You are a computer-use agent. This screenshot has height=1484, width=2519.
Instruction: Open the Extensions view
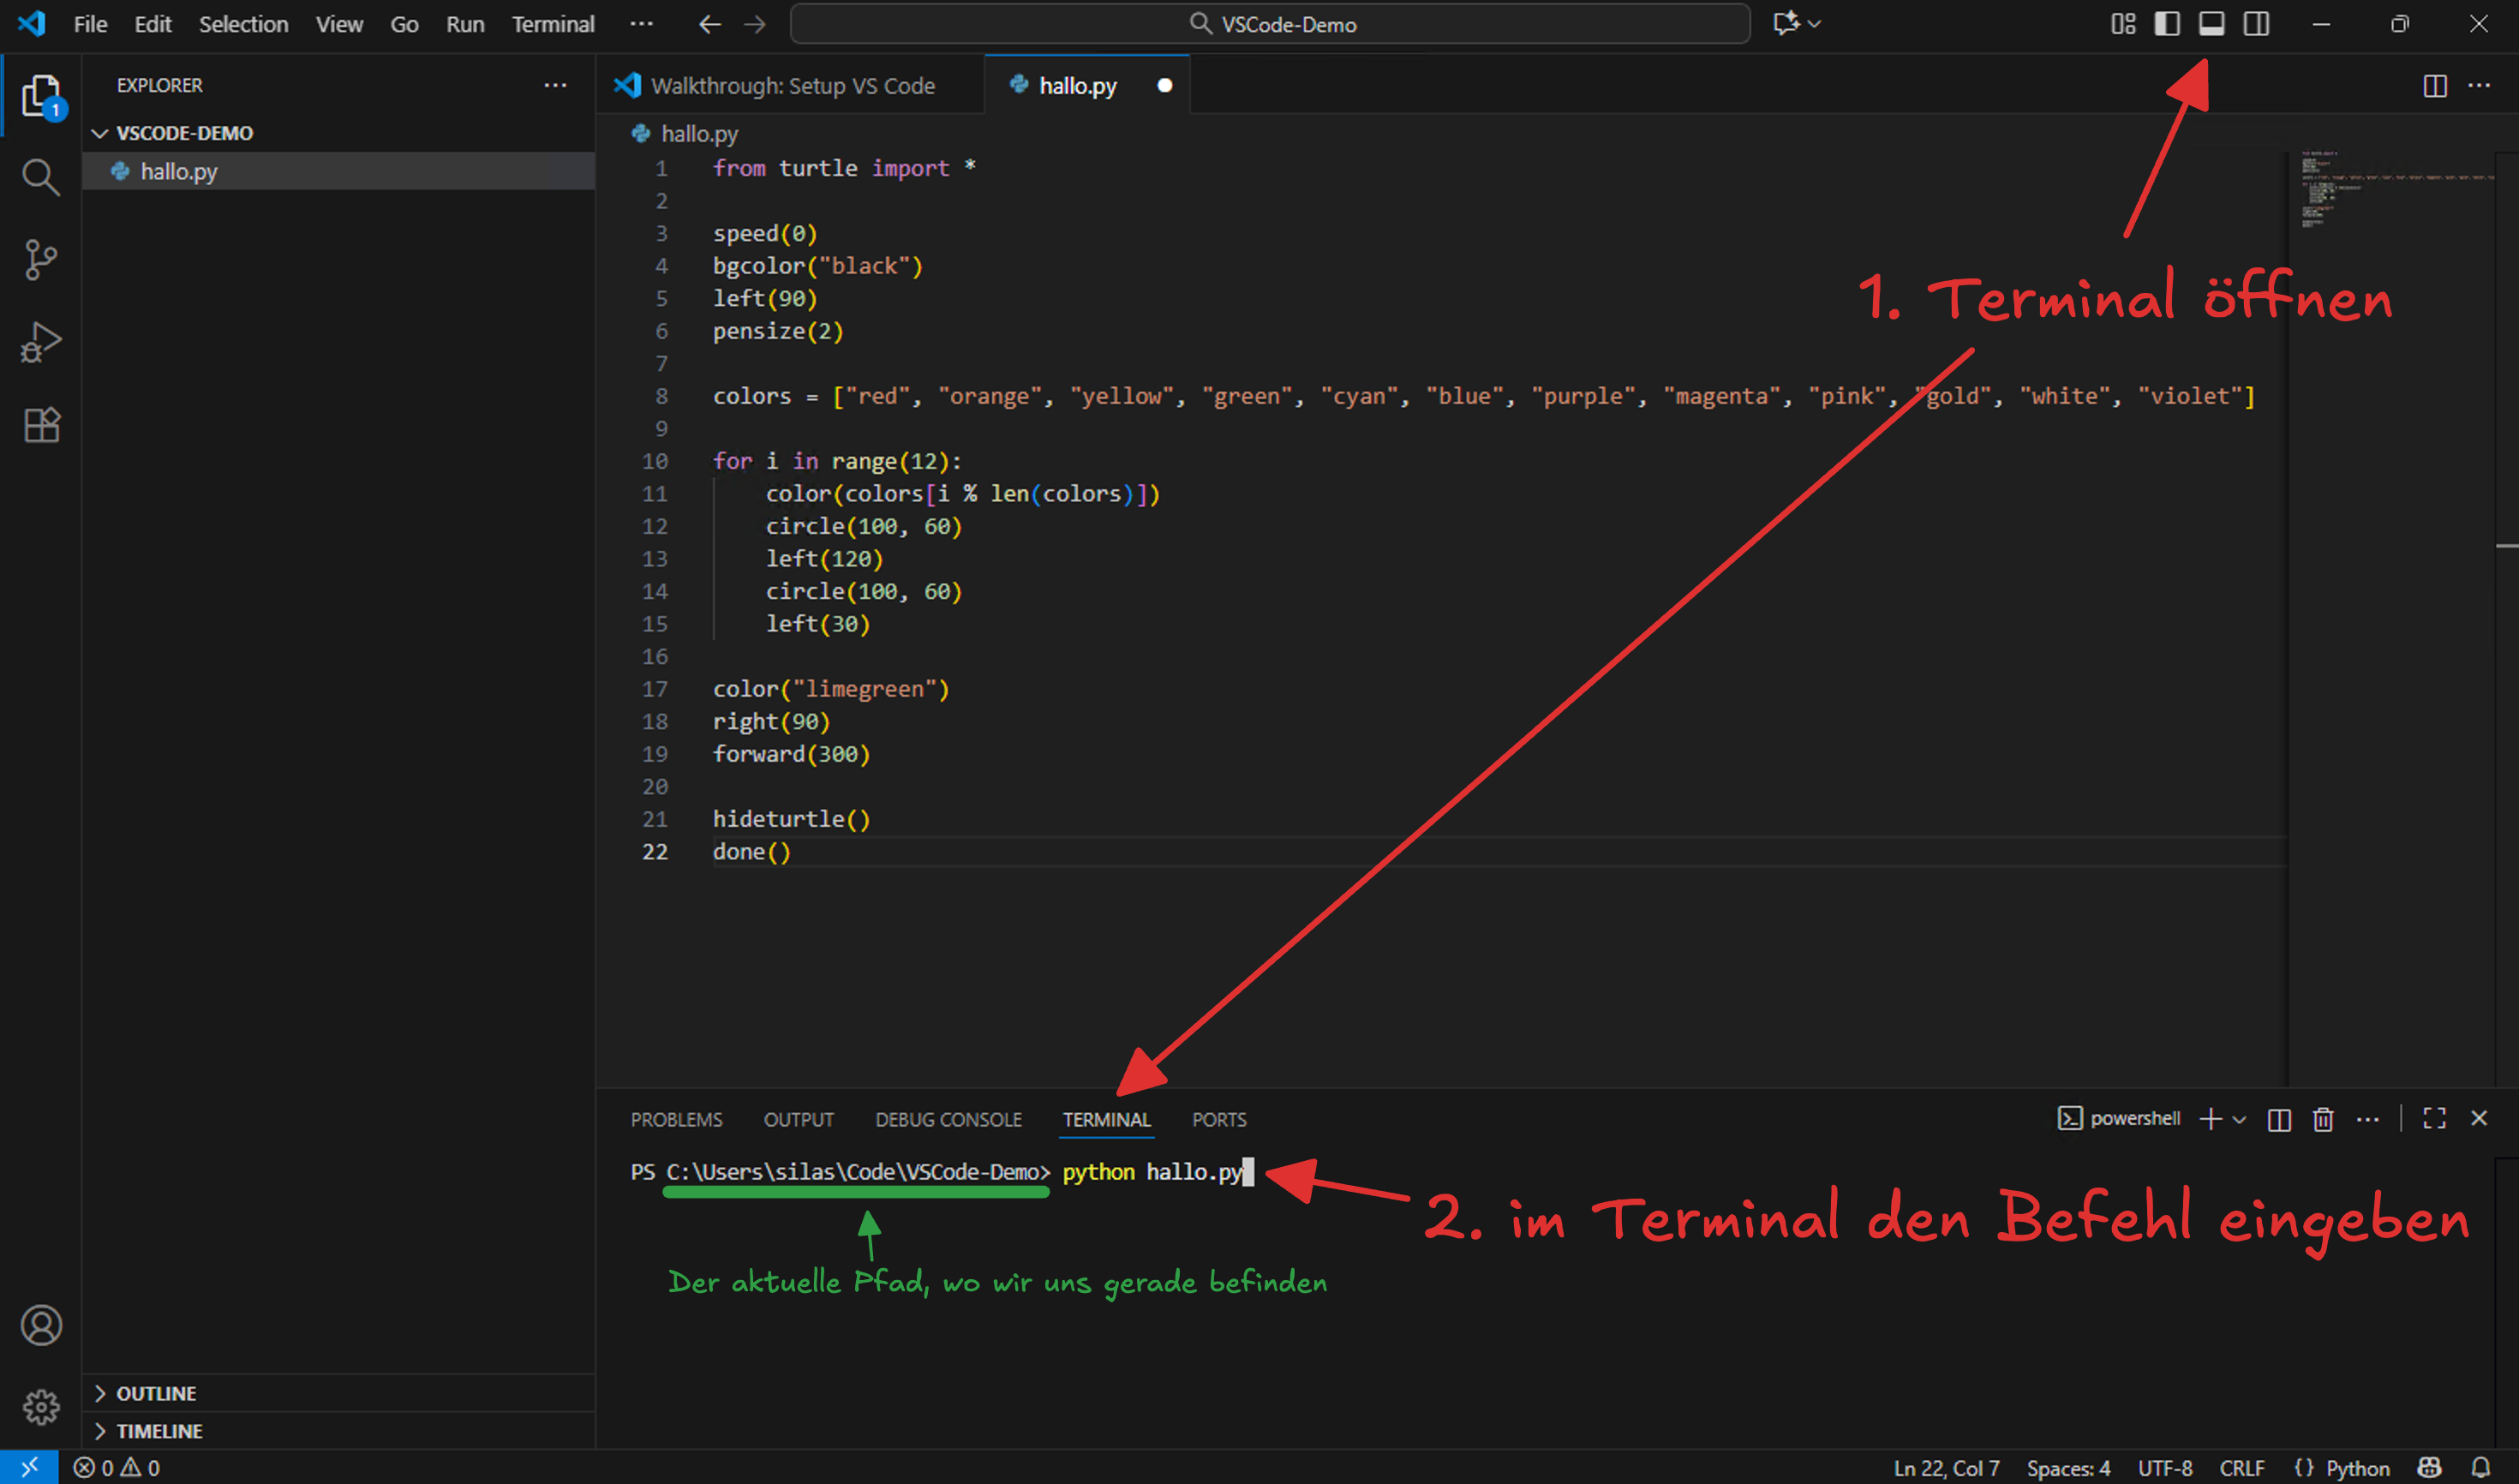pyautogui.click(x=40, y=426)
